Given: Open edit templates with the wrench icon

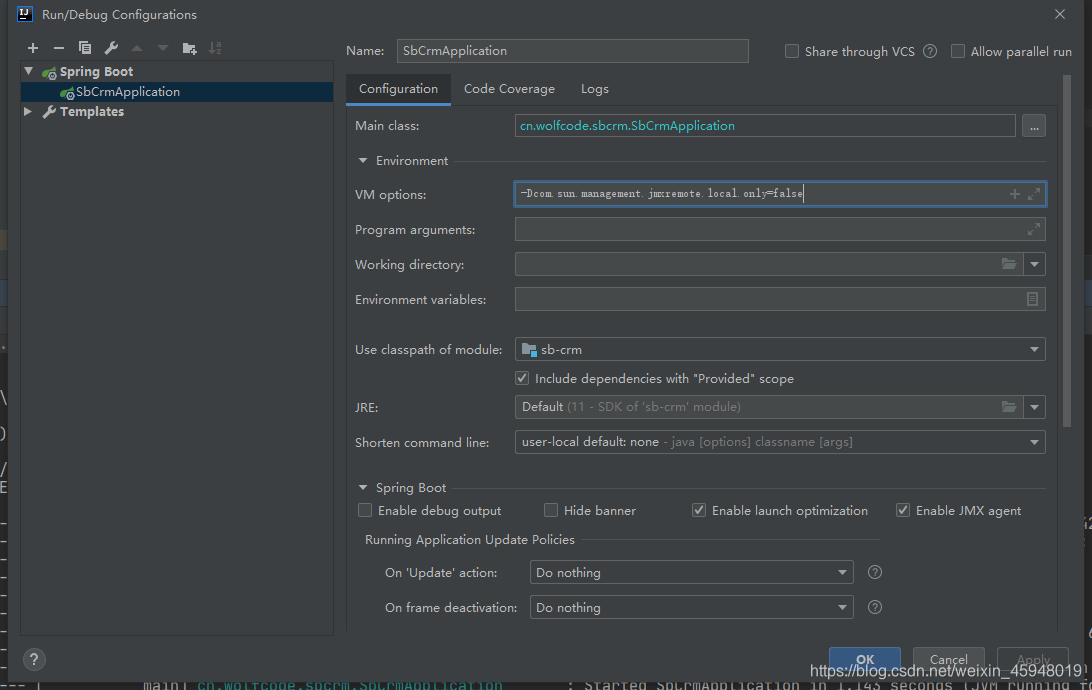Looking at the screenshot, I should click(110, 47).
